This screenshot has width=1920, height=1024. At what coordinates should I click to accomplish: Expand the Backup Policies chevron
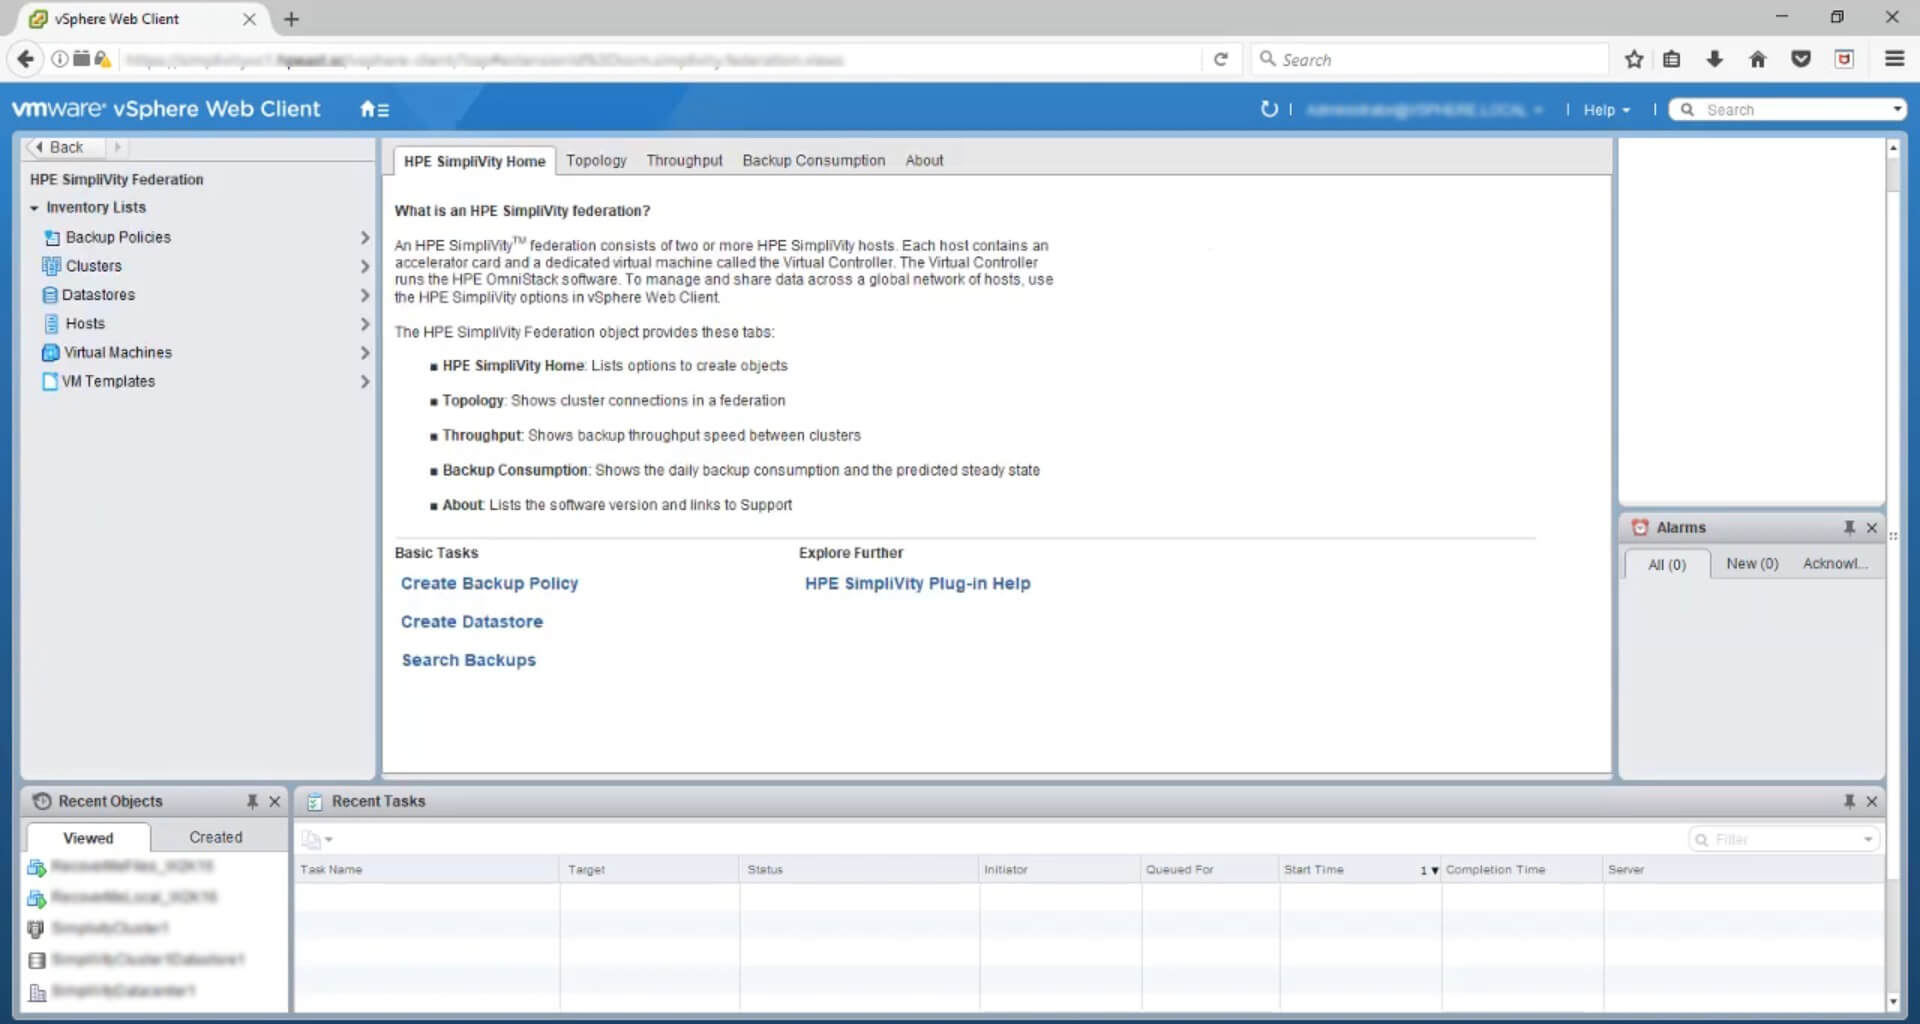coord(364,237)
